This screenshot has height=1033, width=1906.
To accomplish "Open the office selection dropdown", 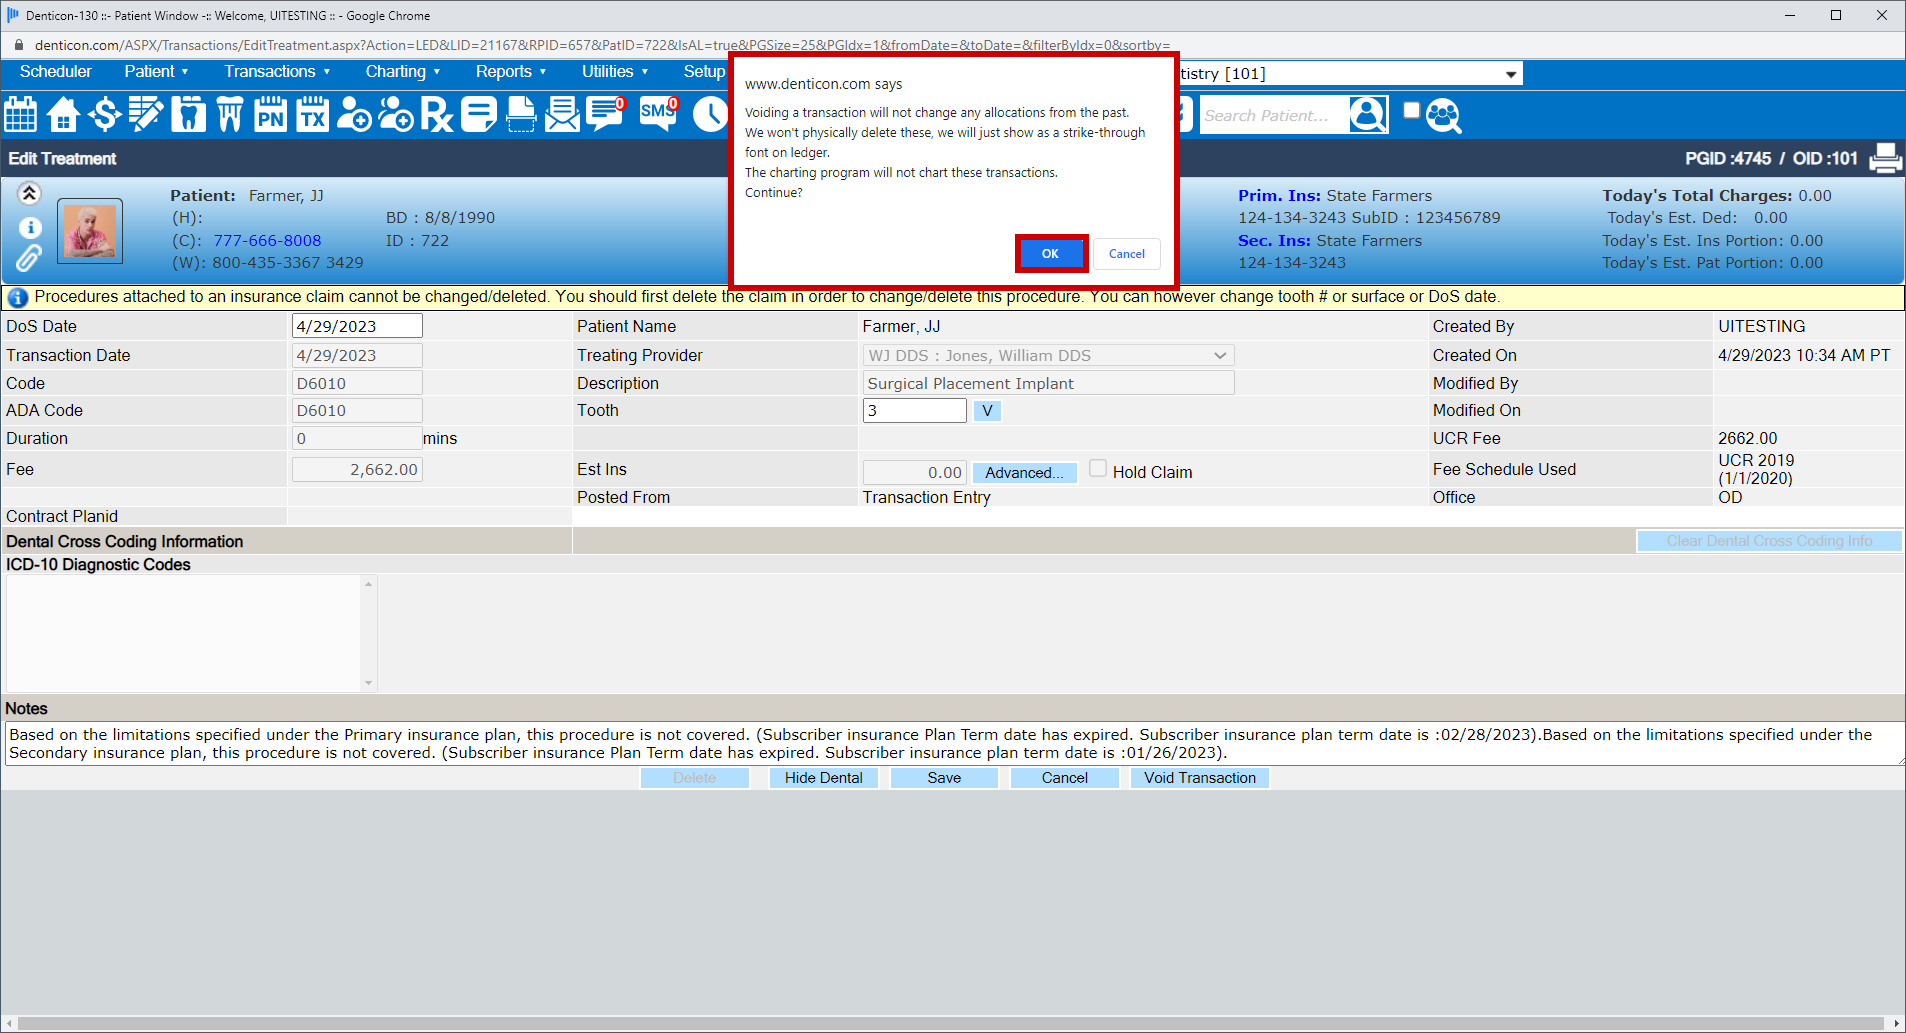I will pos(1510,73).
